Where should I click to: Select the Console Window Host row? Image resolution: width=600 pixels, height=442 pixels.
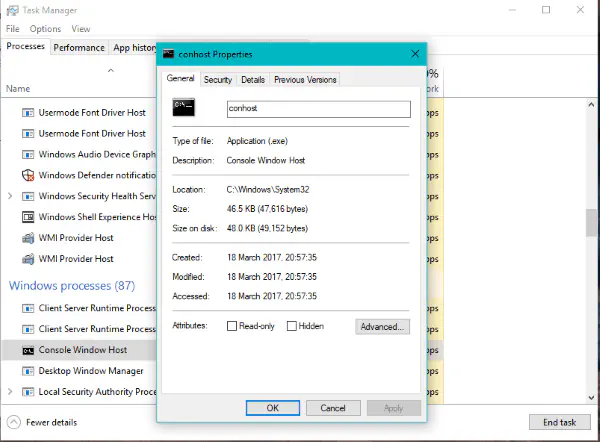78,350
